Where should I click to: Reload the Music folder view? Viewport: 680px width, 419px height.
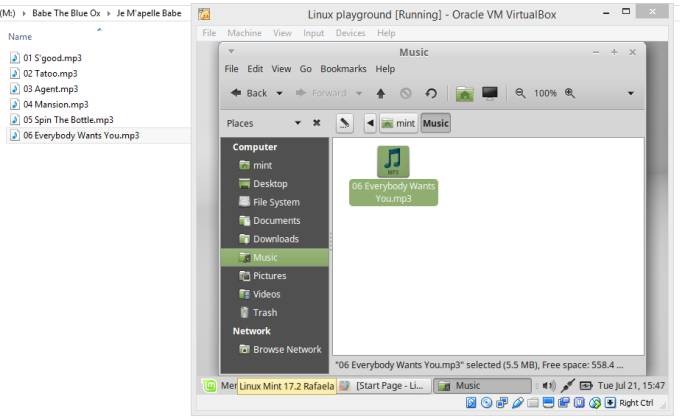tap(431, 93)
